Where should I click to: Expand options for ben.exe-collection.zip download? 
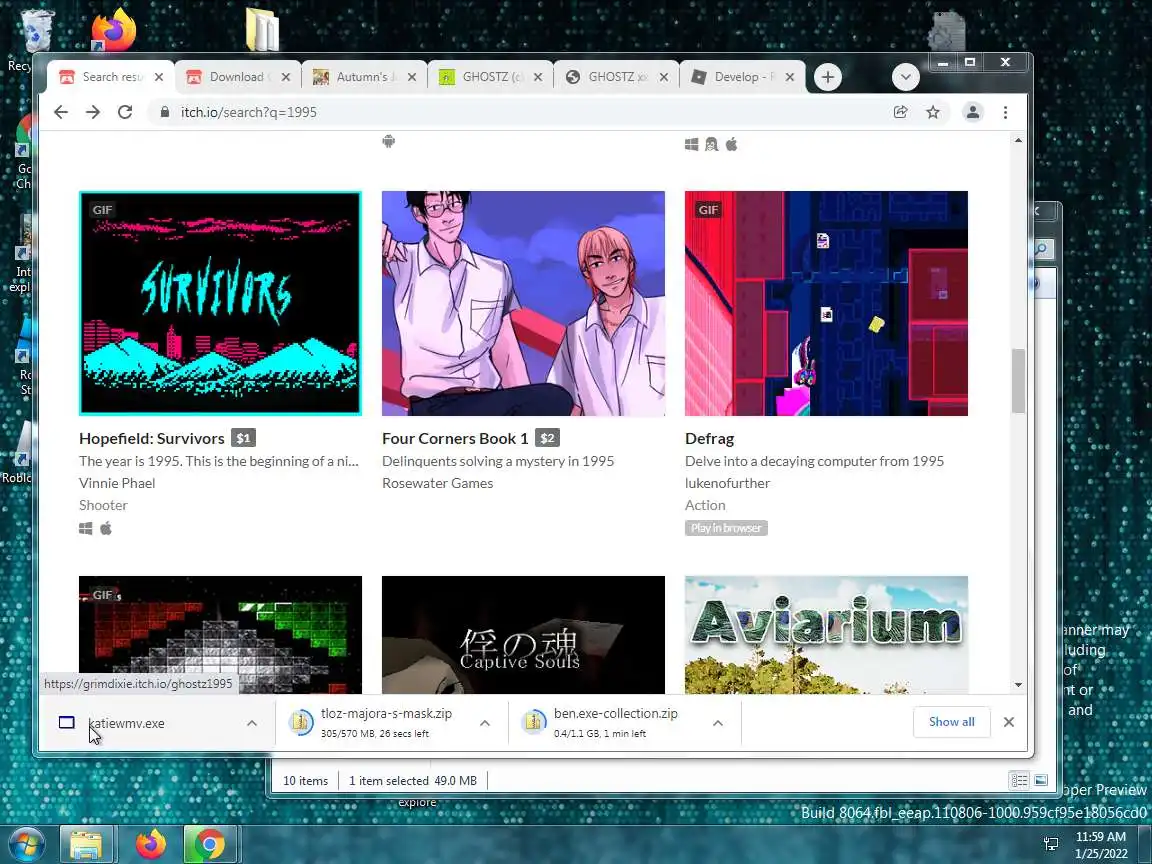coord(718,723)
